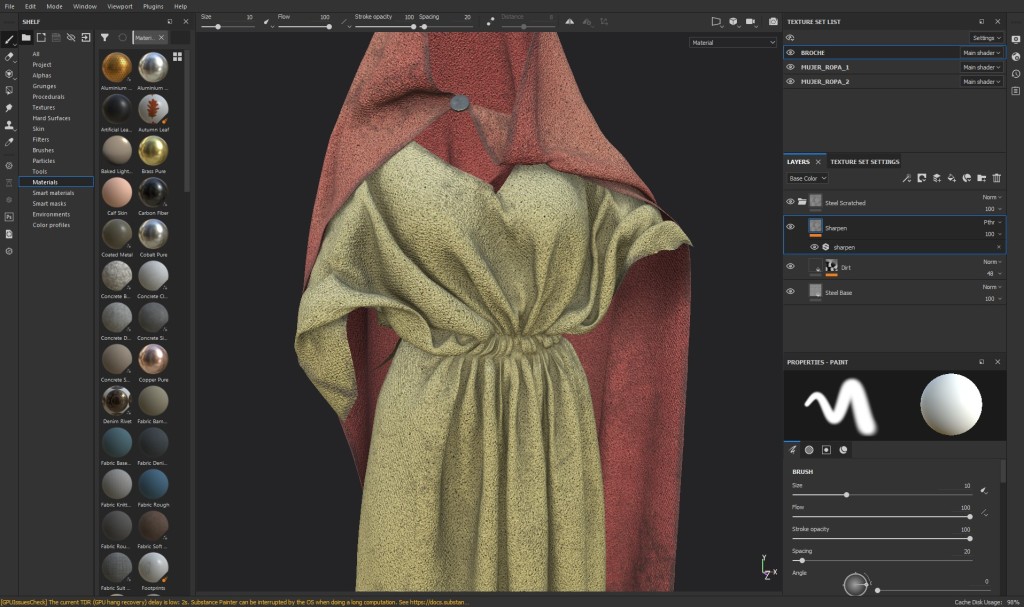
Task: Open the add effect magic wand icon
Action: click(907, 178)
